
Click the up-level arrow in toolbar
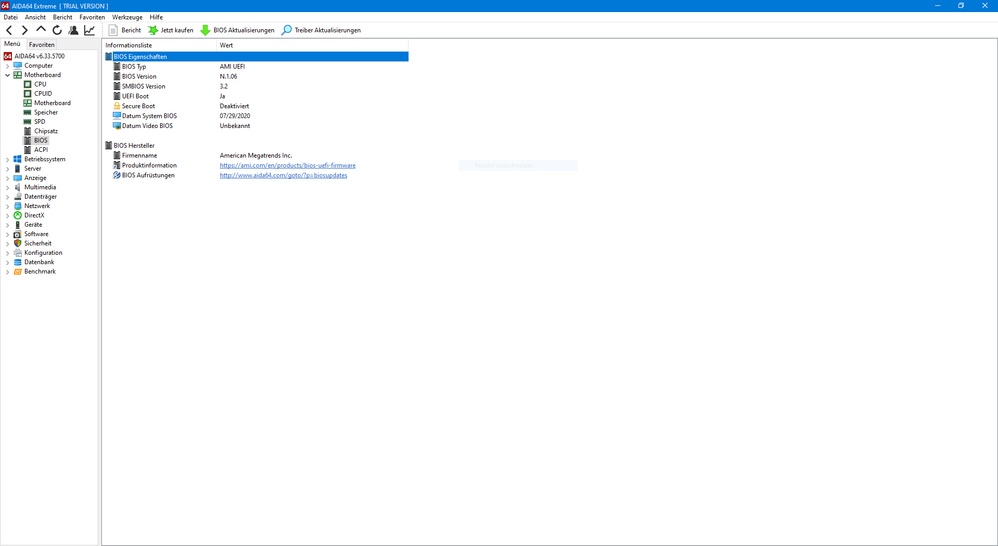tap(41, 30)
